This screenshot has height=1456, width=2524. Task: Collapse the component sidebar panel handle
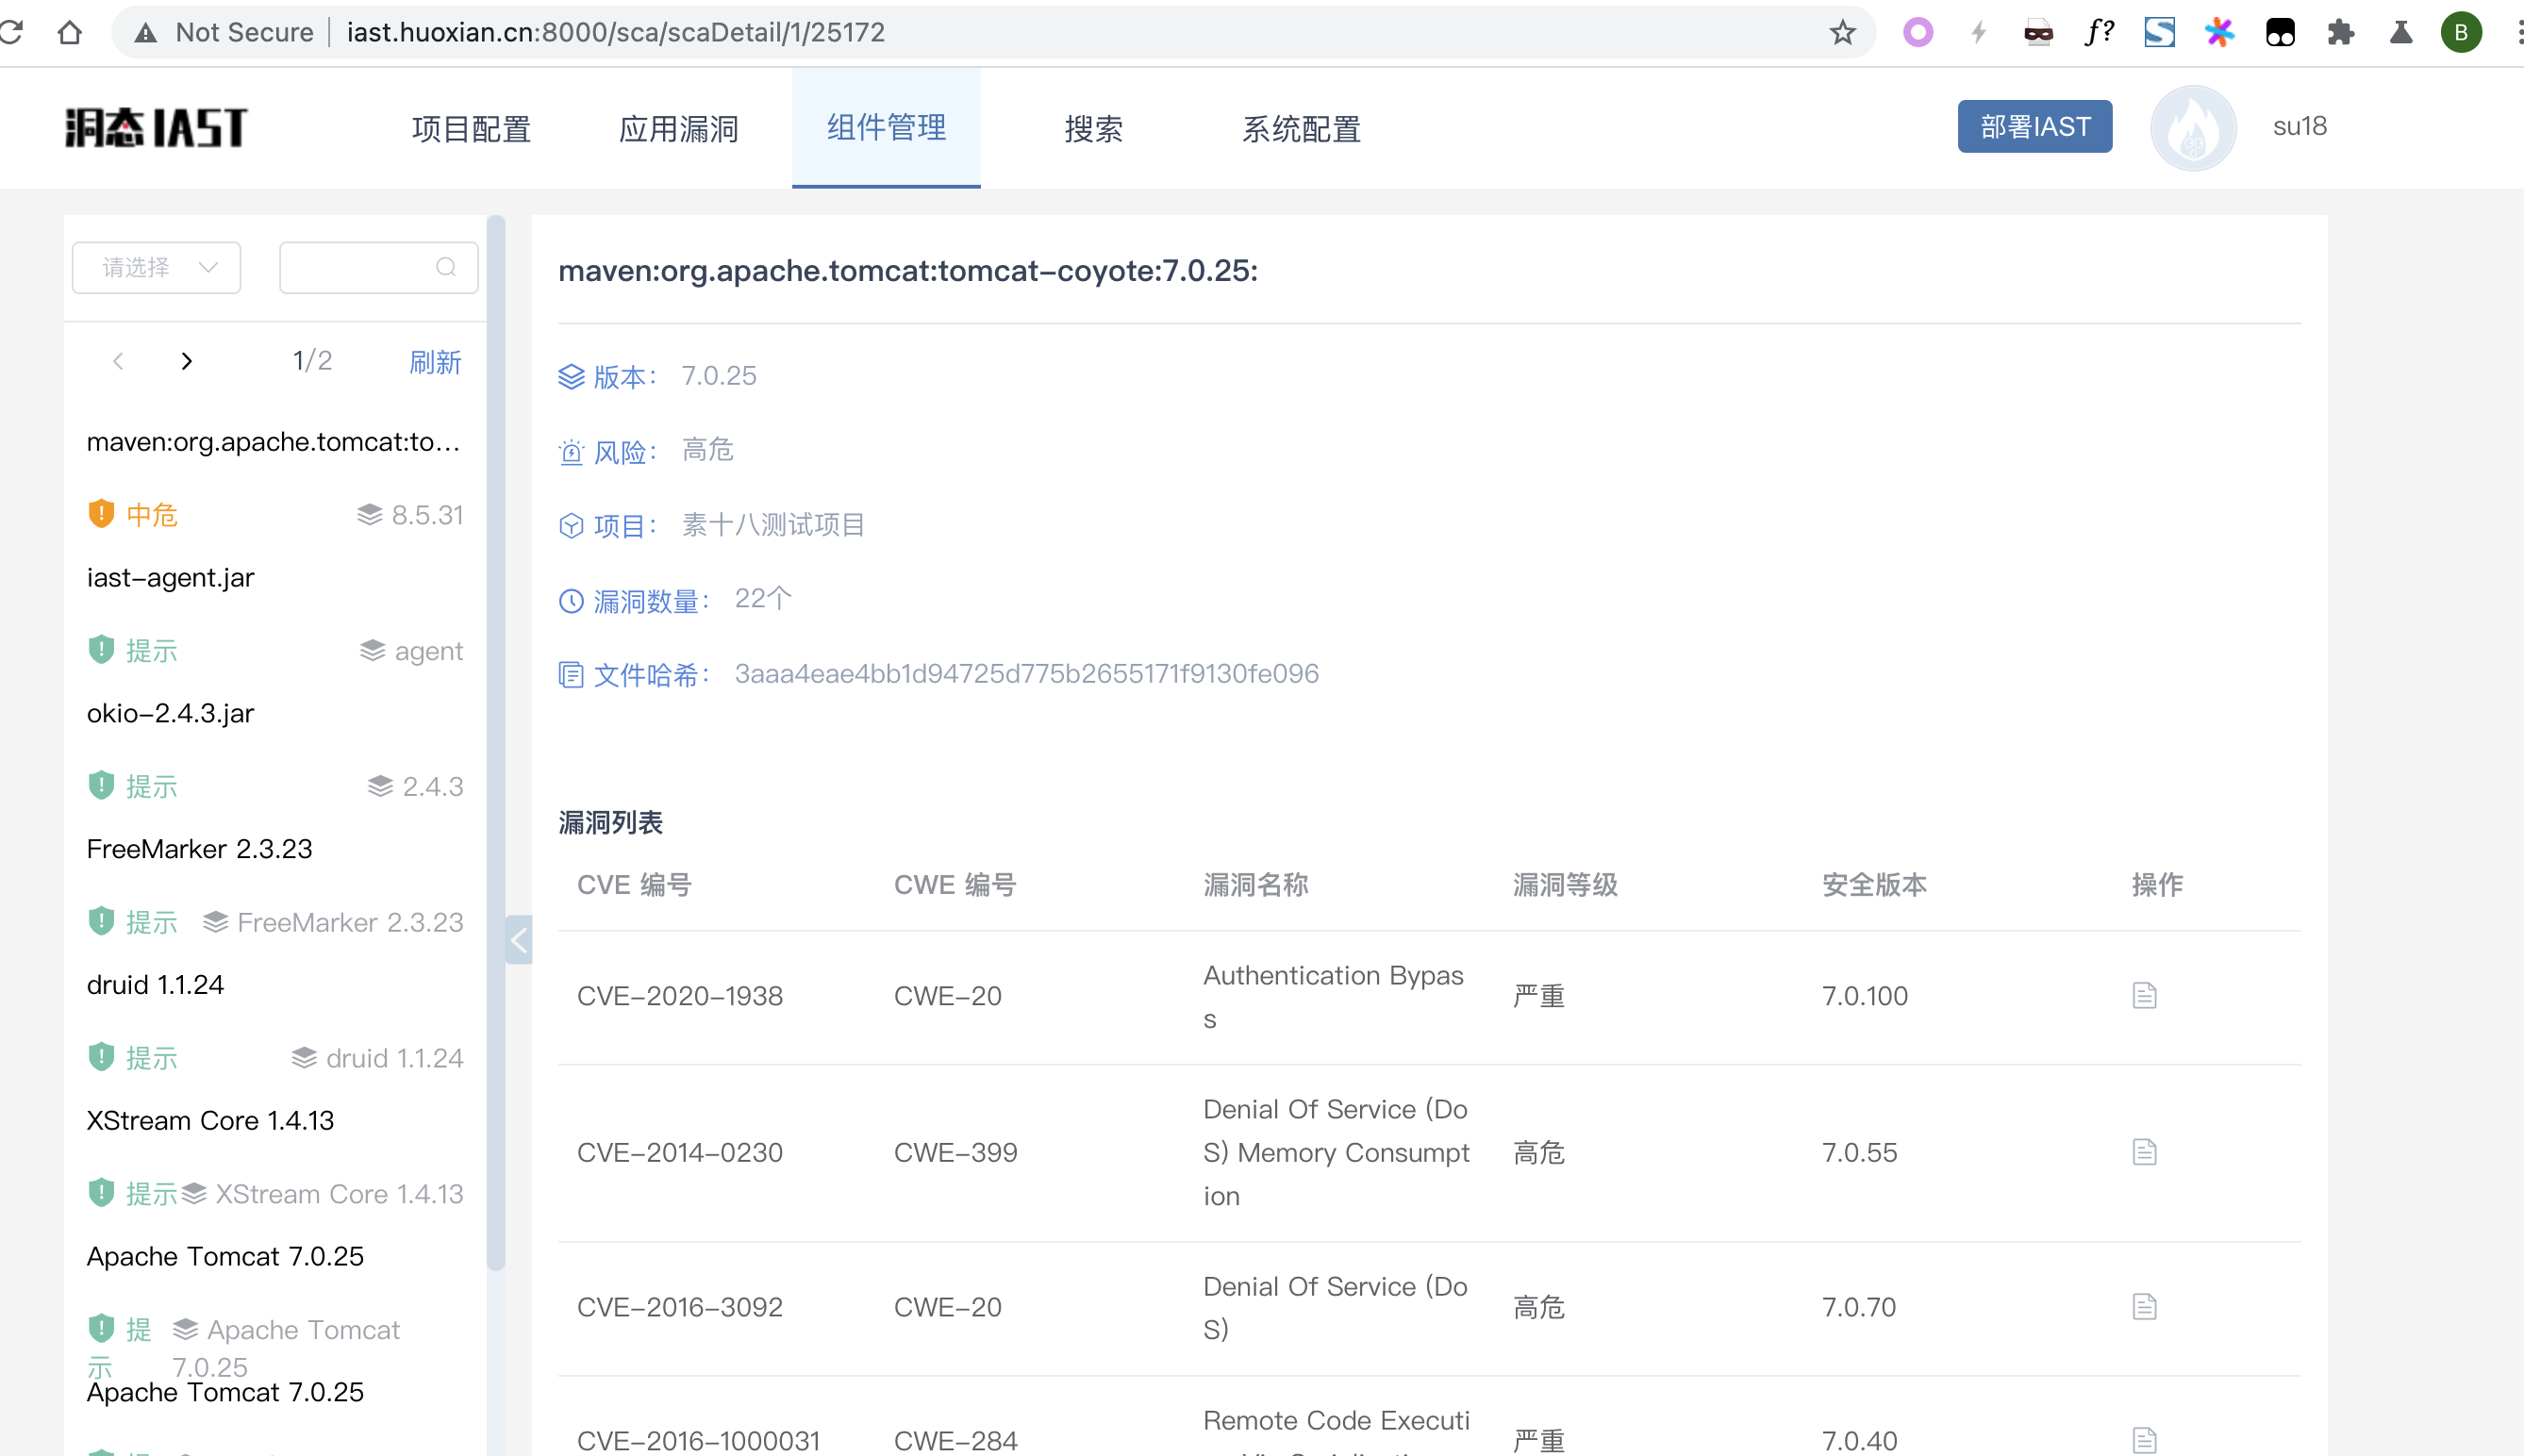tap(518, 939)
